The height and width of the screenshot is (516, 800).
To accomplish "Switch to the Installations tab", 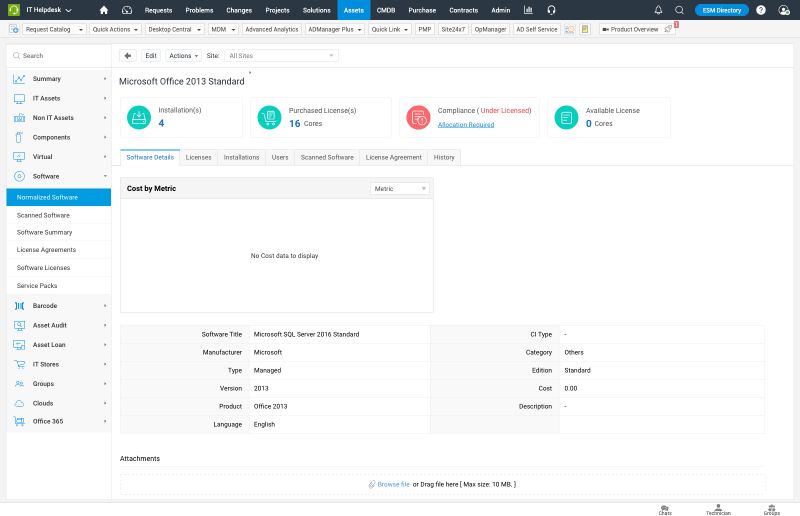I will (x=241, y=157).
